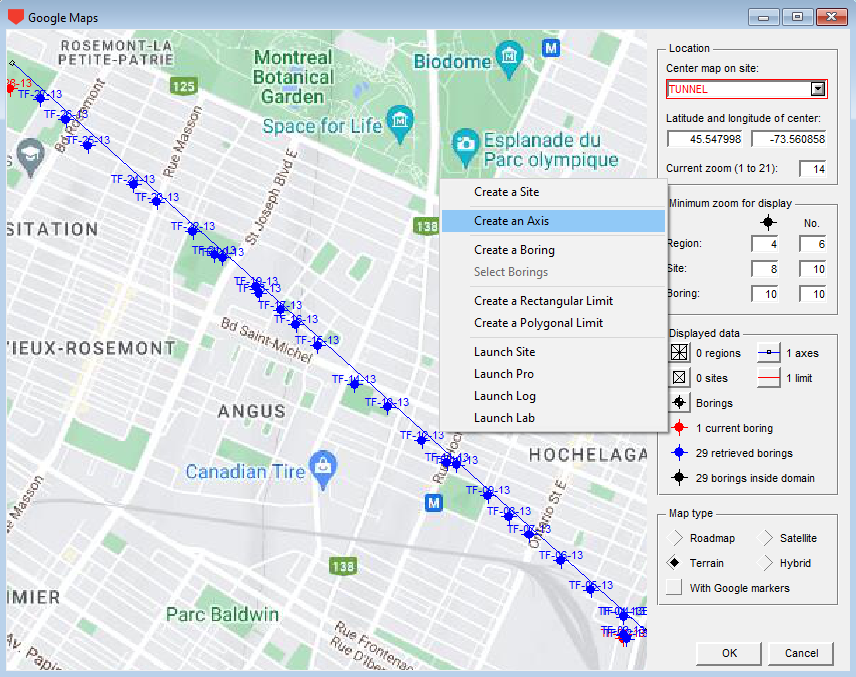Click the Montreal Botanical Garden map label
Image resolution: width=856 pixels, height=677 pixels.
point(293,77)
